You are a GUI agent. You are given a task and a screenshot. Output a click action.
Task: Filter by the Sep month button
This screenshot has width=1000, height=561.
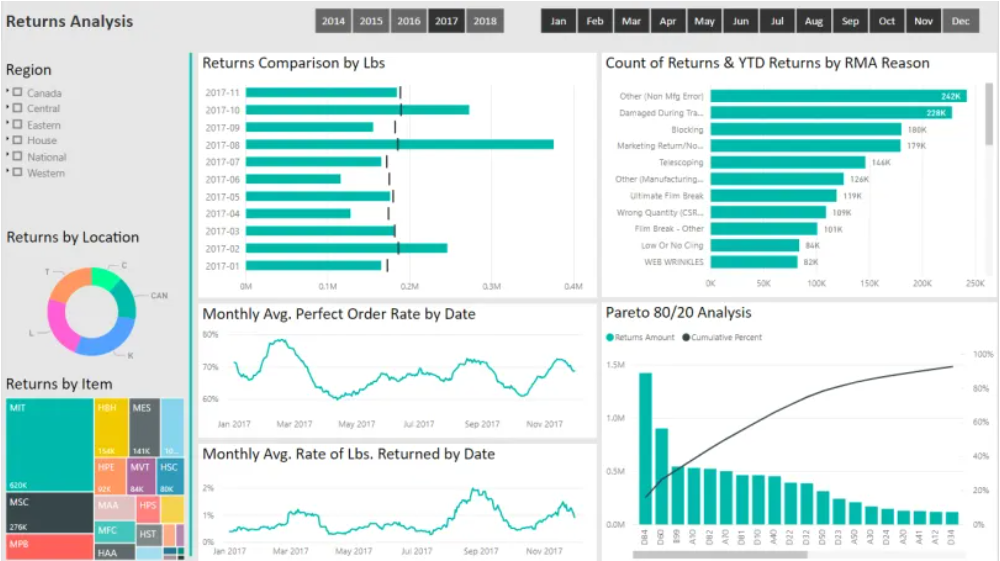point(850,21)
